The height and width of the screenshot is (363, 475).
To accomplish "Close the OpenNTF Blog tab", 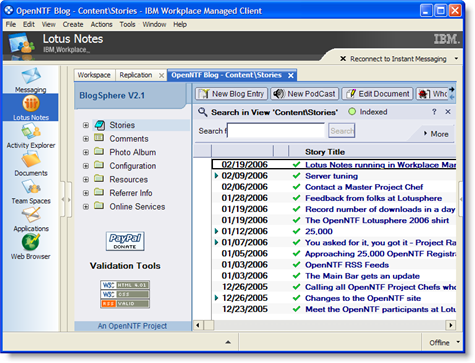I will coord(291,76).
